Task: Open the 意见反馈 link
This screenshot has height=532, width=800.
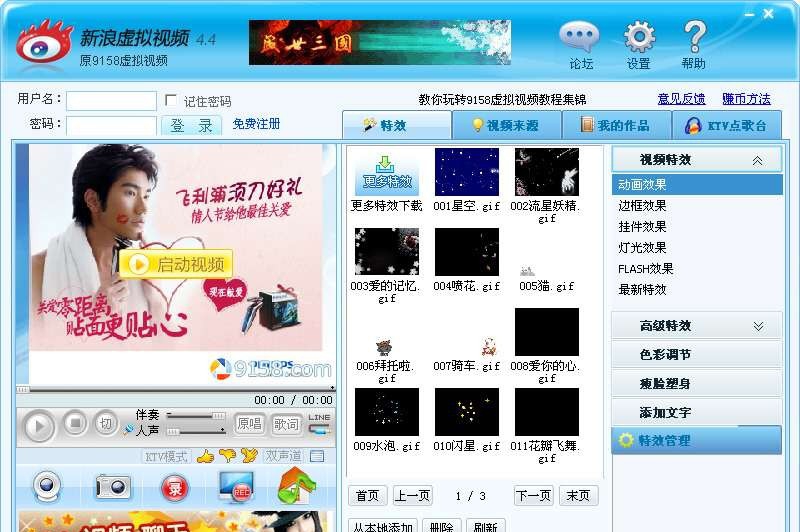Action: pos(681,99)
